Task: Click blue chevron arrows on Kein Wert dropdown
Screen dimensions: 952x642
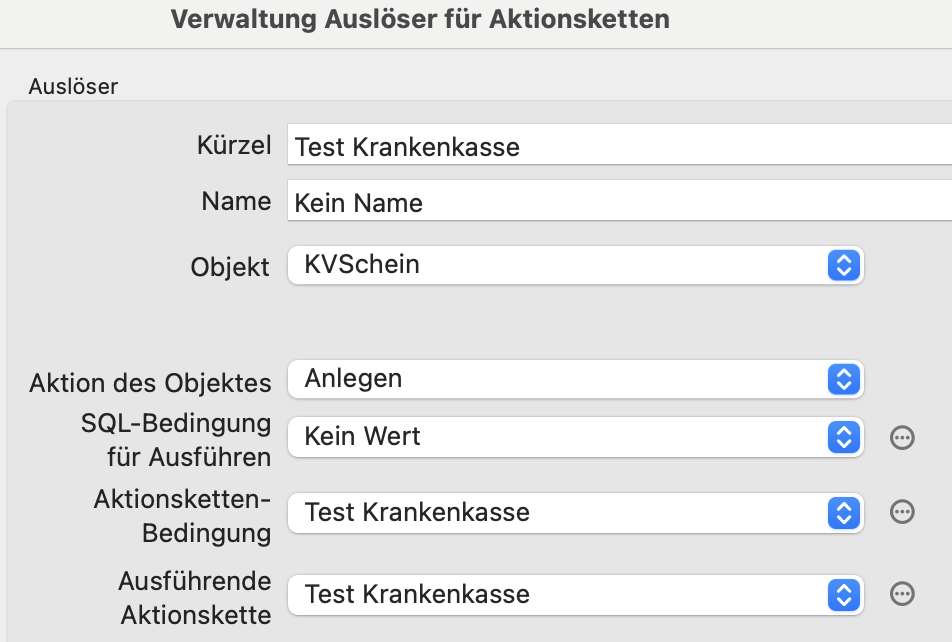Action: 844,437
